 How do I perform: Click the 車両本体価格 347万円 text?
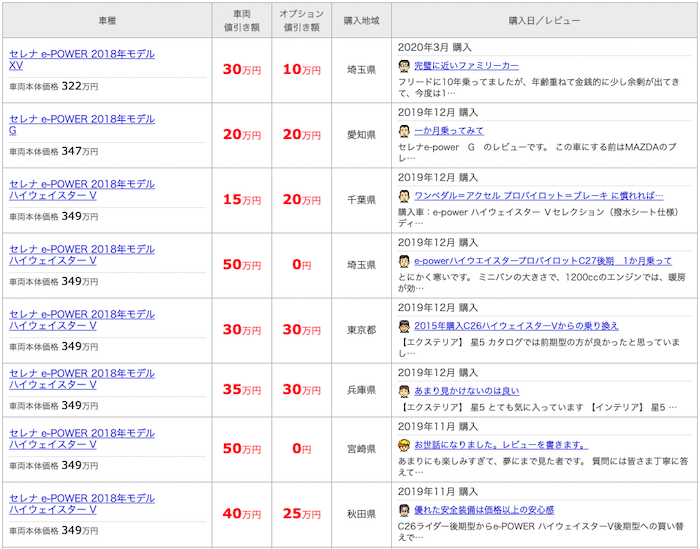54,151
